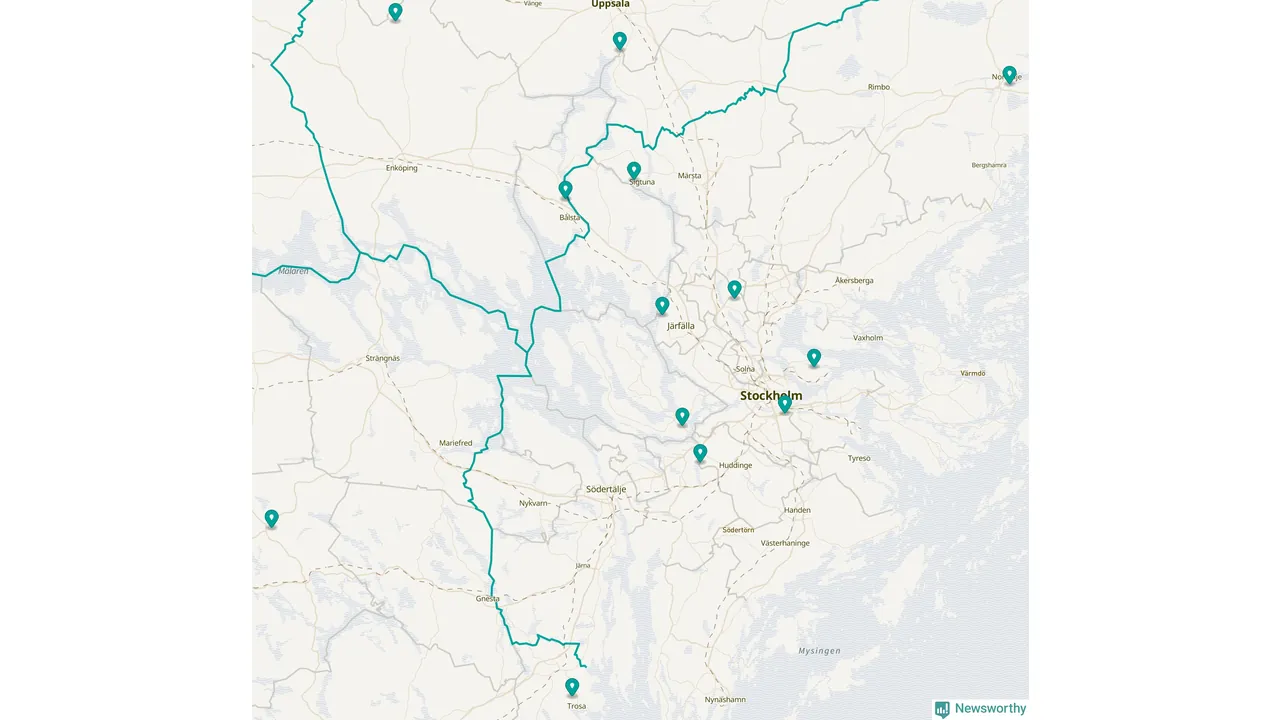Click the Enköping town label
1280x720 pixels.
[x=401, y=168]
